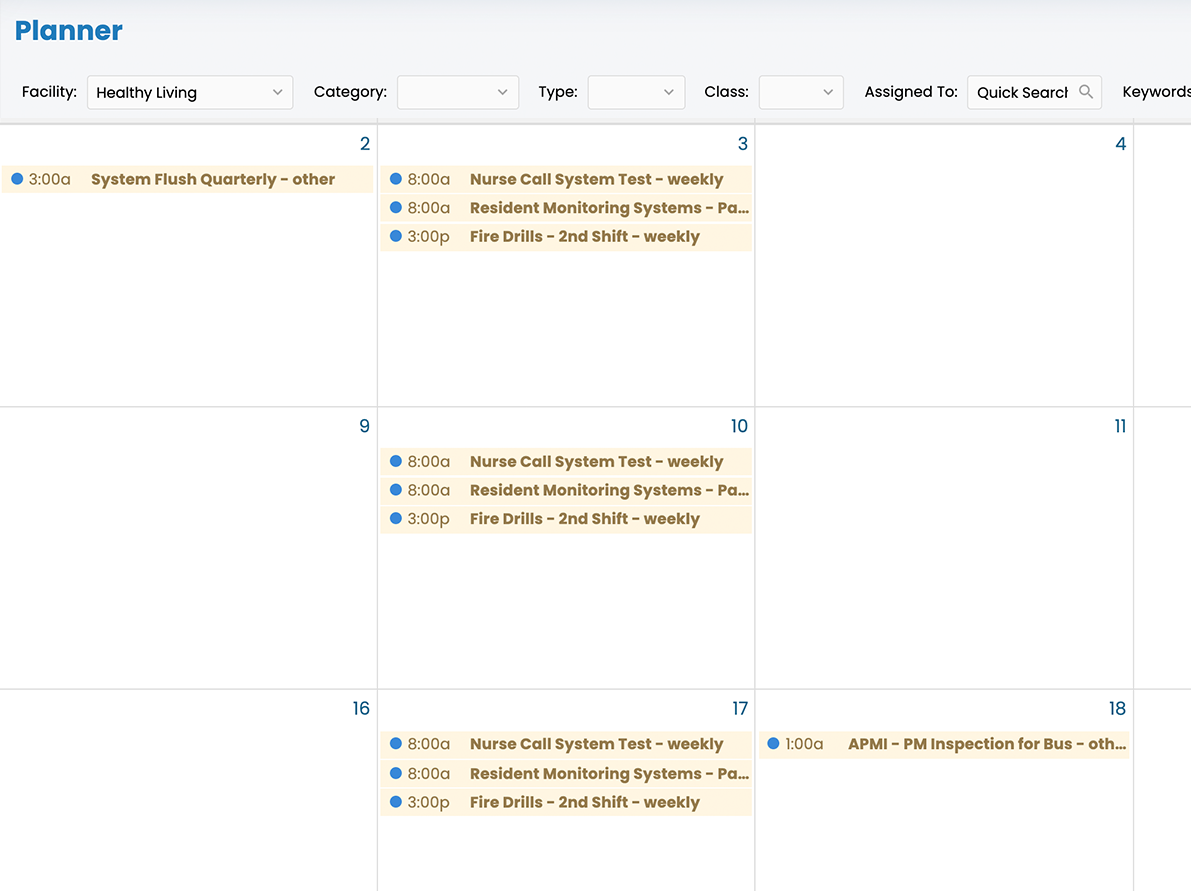The height and width of the screenshot is (891, 1191).
Task: Click the blue dot on Fire Drills for day 10
Action: coord(394,519)
